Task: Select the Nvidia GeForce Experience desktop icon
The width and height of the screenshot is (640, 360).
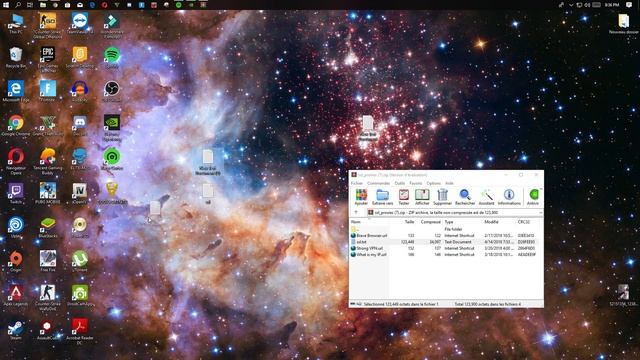Action: point(112,128)
